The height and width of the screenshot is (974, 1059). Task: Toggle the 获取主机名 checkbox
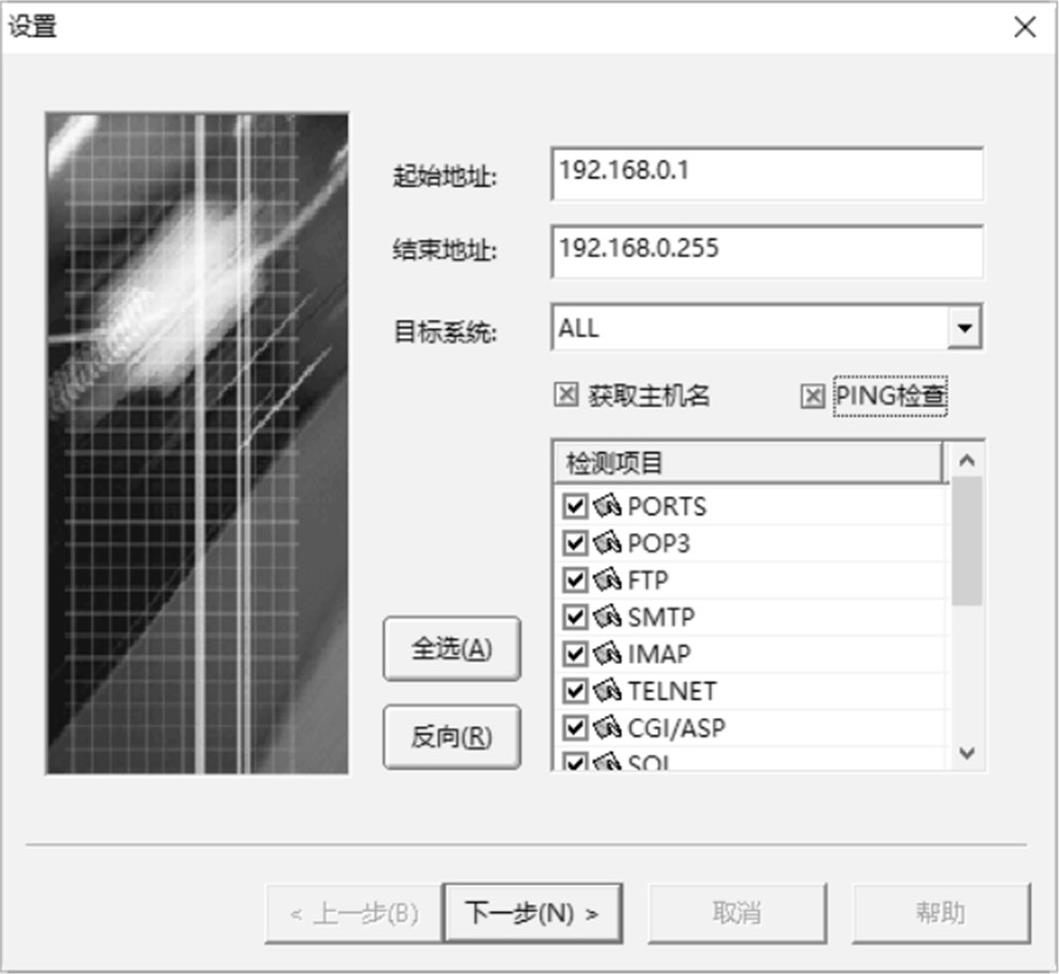tap(566, 394)
